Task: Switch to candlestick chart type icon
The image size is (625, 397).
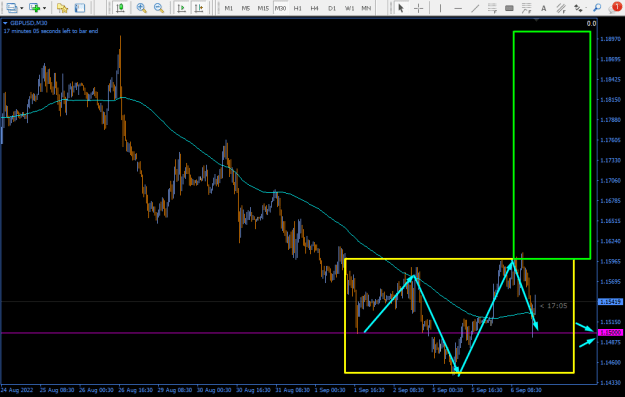Action: tap(120, 8)
